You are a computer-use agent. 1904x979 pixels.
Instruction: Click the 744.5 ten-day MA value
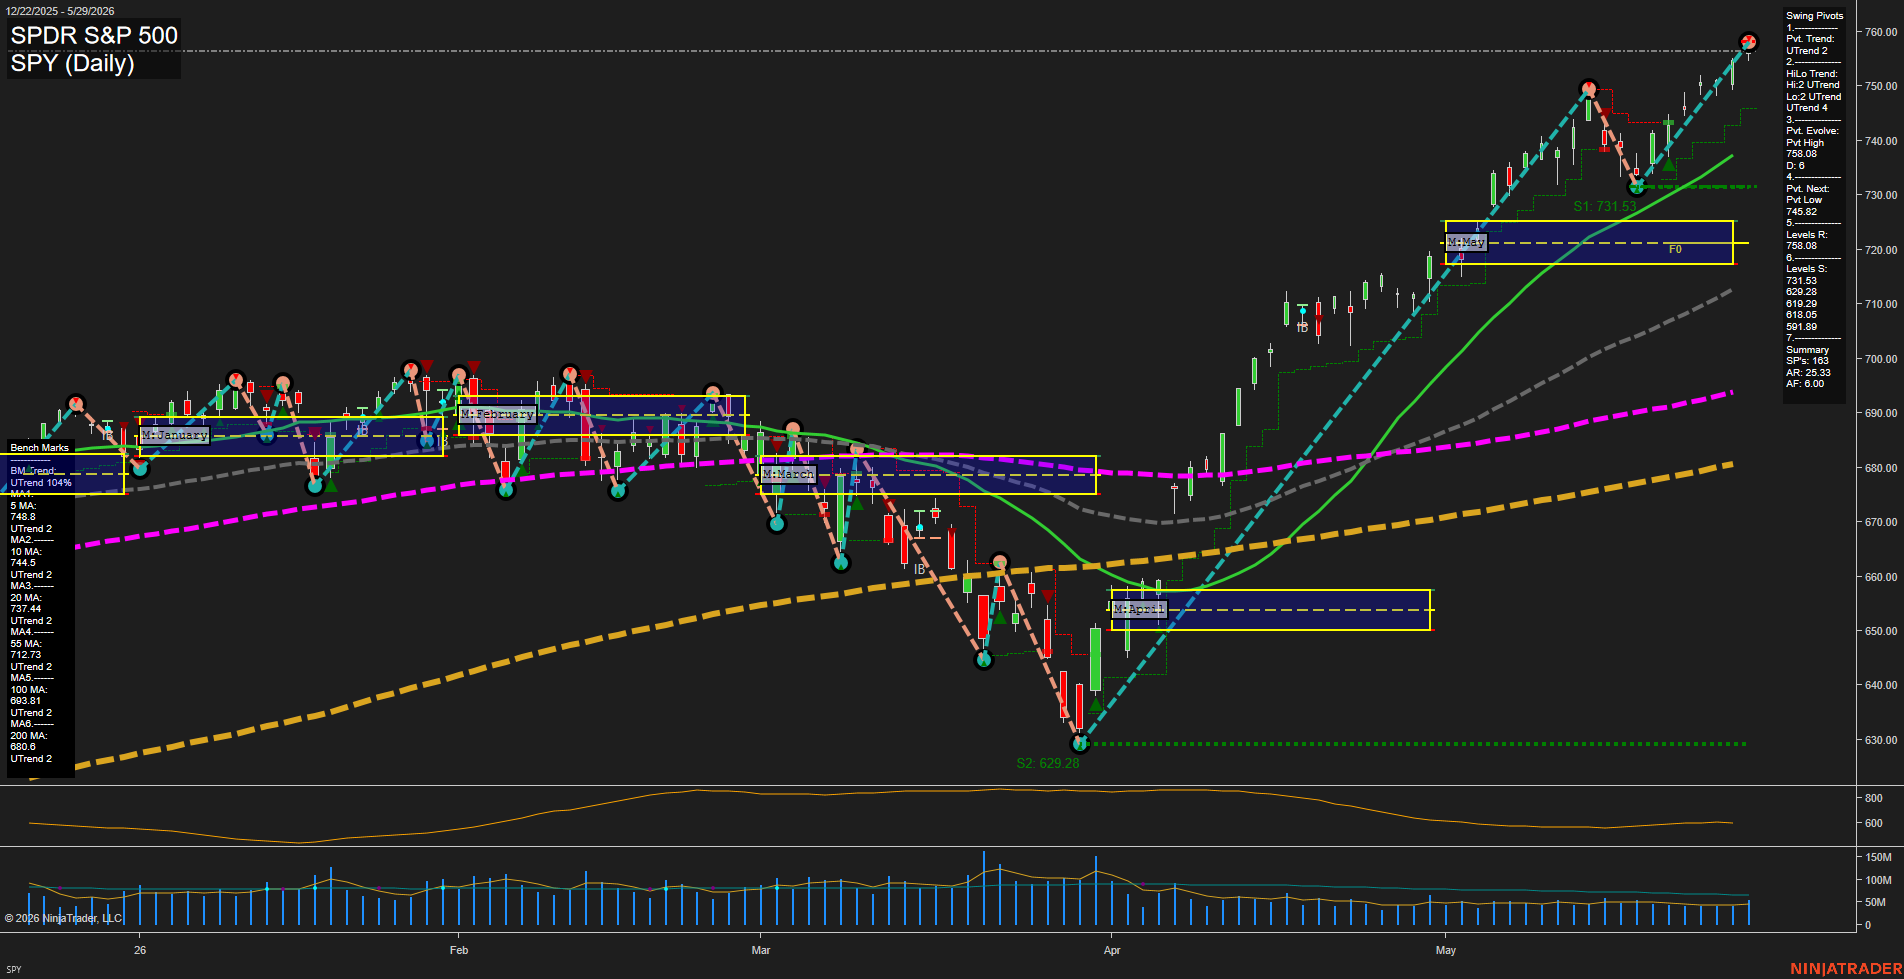[23, 563]
